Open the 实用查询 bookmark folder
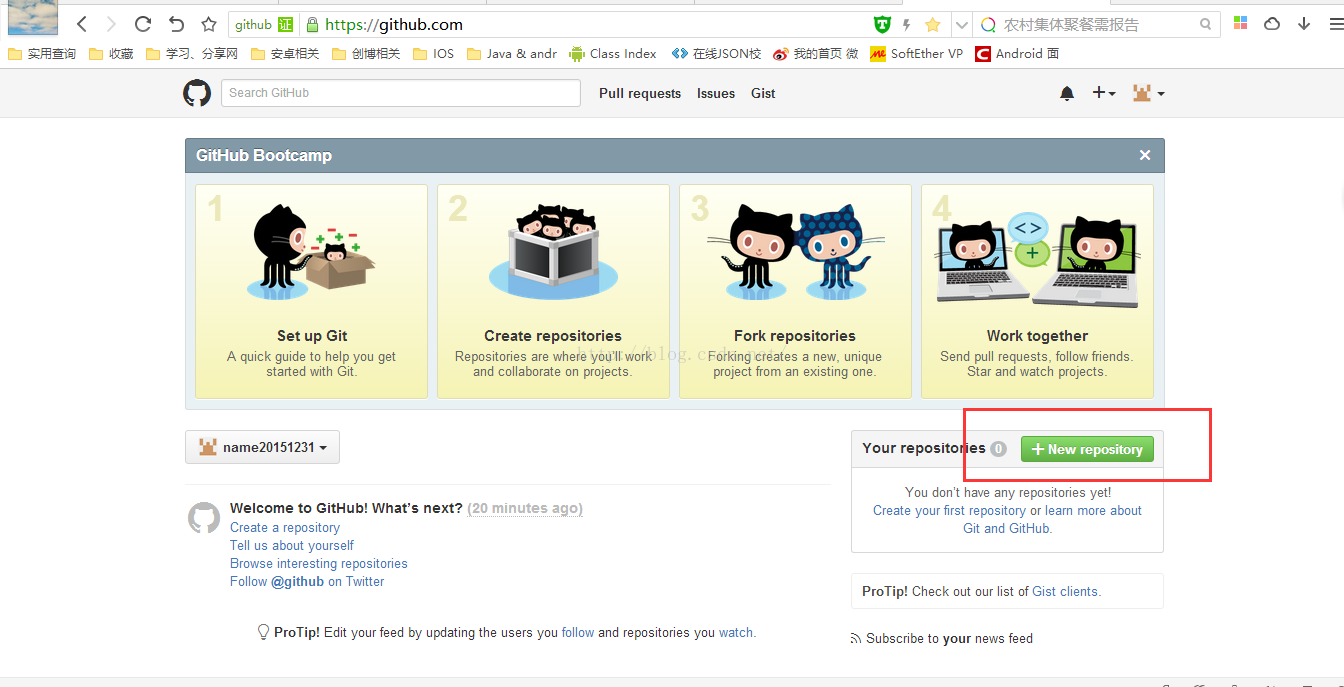Viewport: 1344px width, 687px height. [42, 54]
